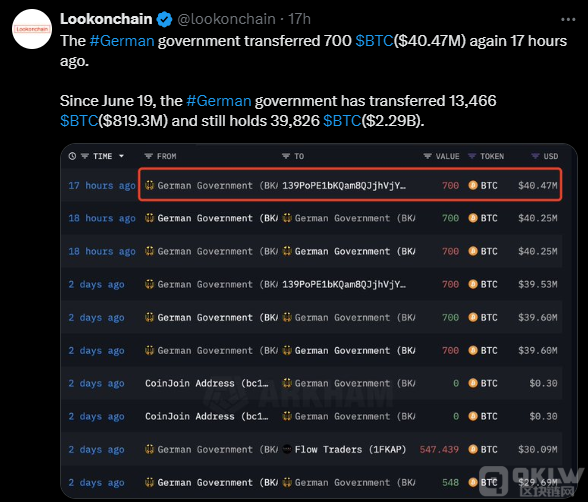The image size is (588, 502).
Task: Open the TO column filter icon
Action: (286, 156)
